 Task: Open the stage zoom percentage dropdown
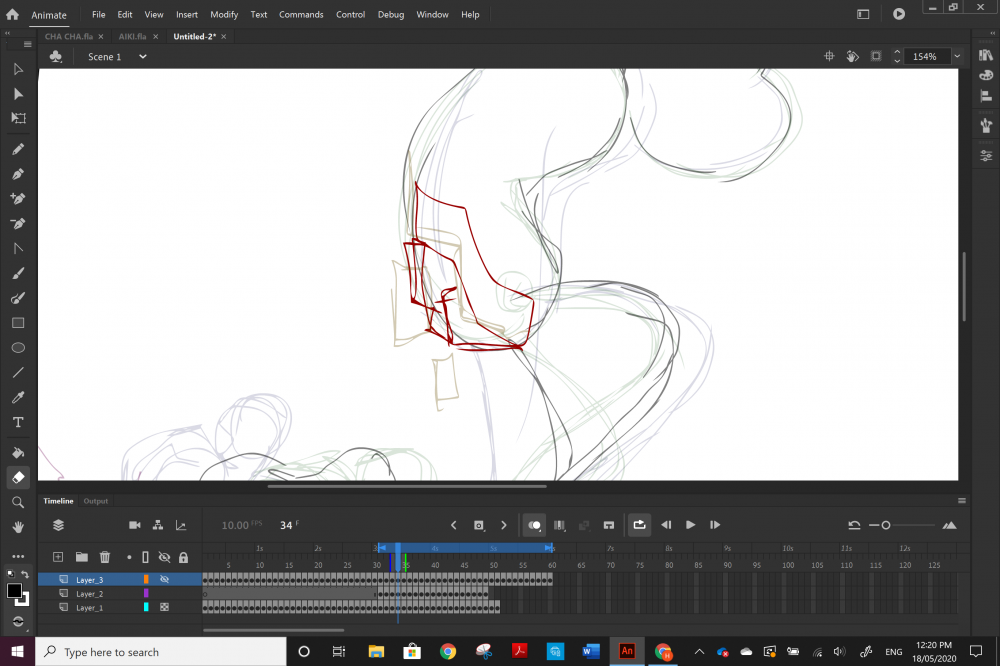pyautogui.click(x=957, y=57)
